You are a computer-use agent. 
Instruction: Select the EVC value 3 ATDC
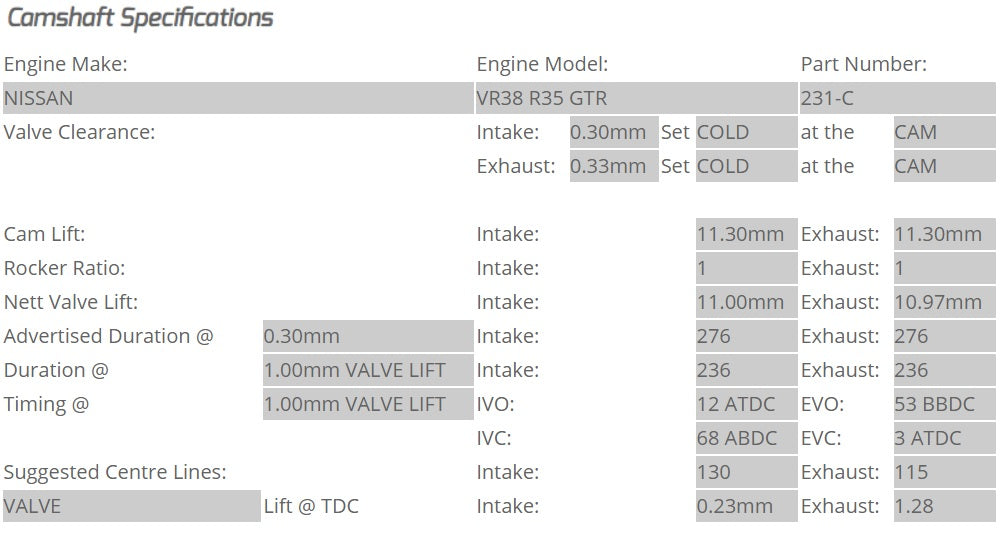pos(944,439)
